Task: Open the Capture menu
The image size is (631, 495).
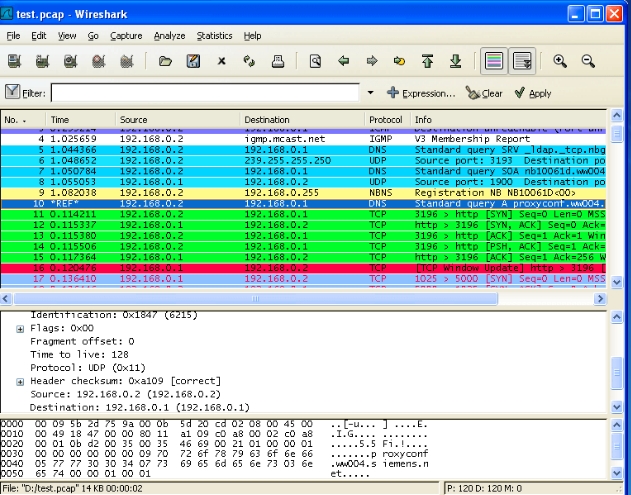Action: [126, 36]
